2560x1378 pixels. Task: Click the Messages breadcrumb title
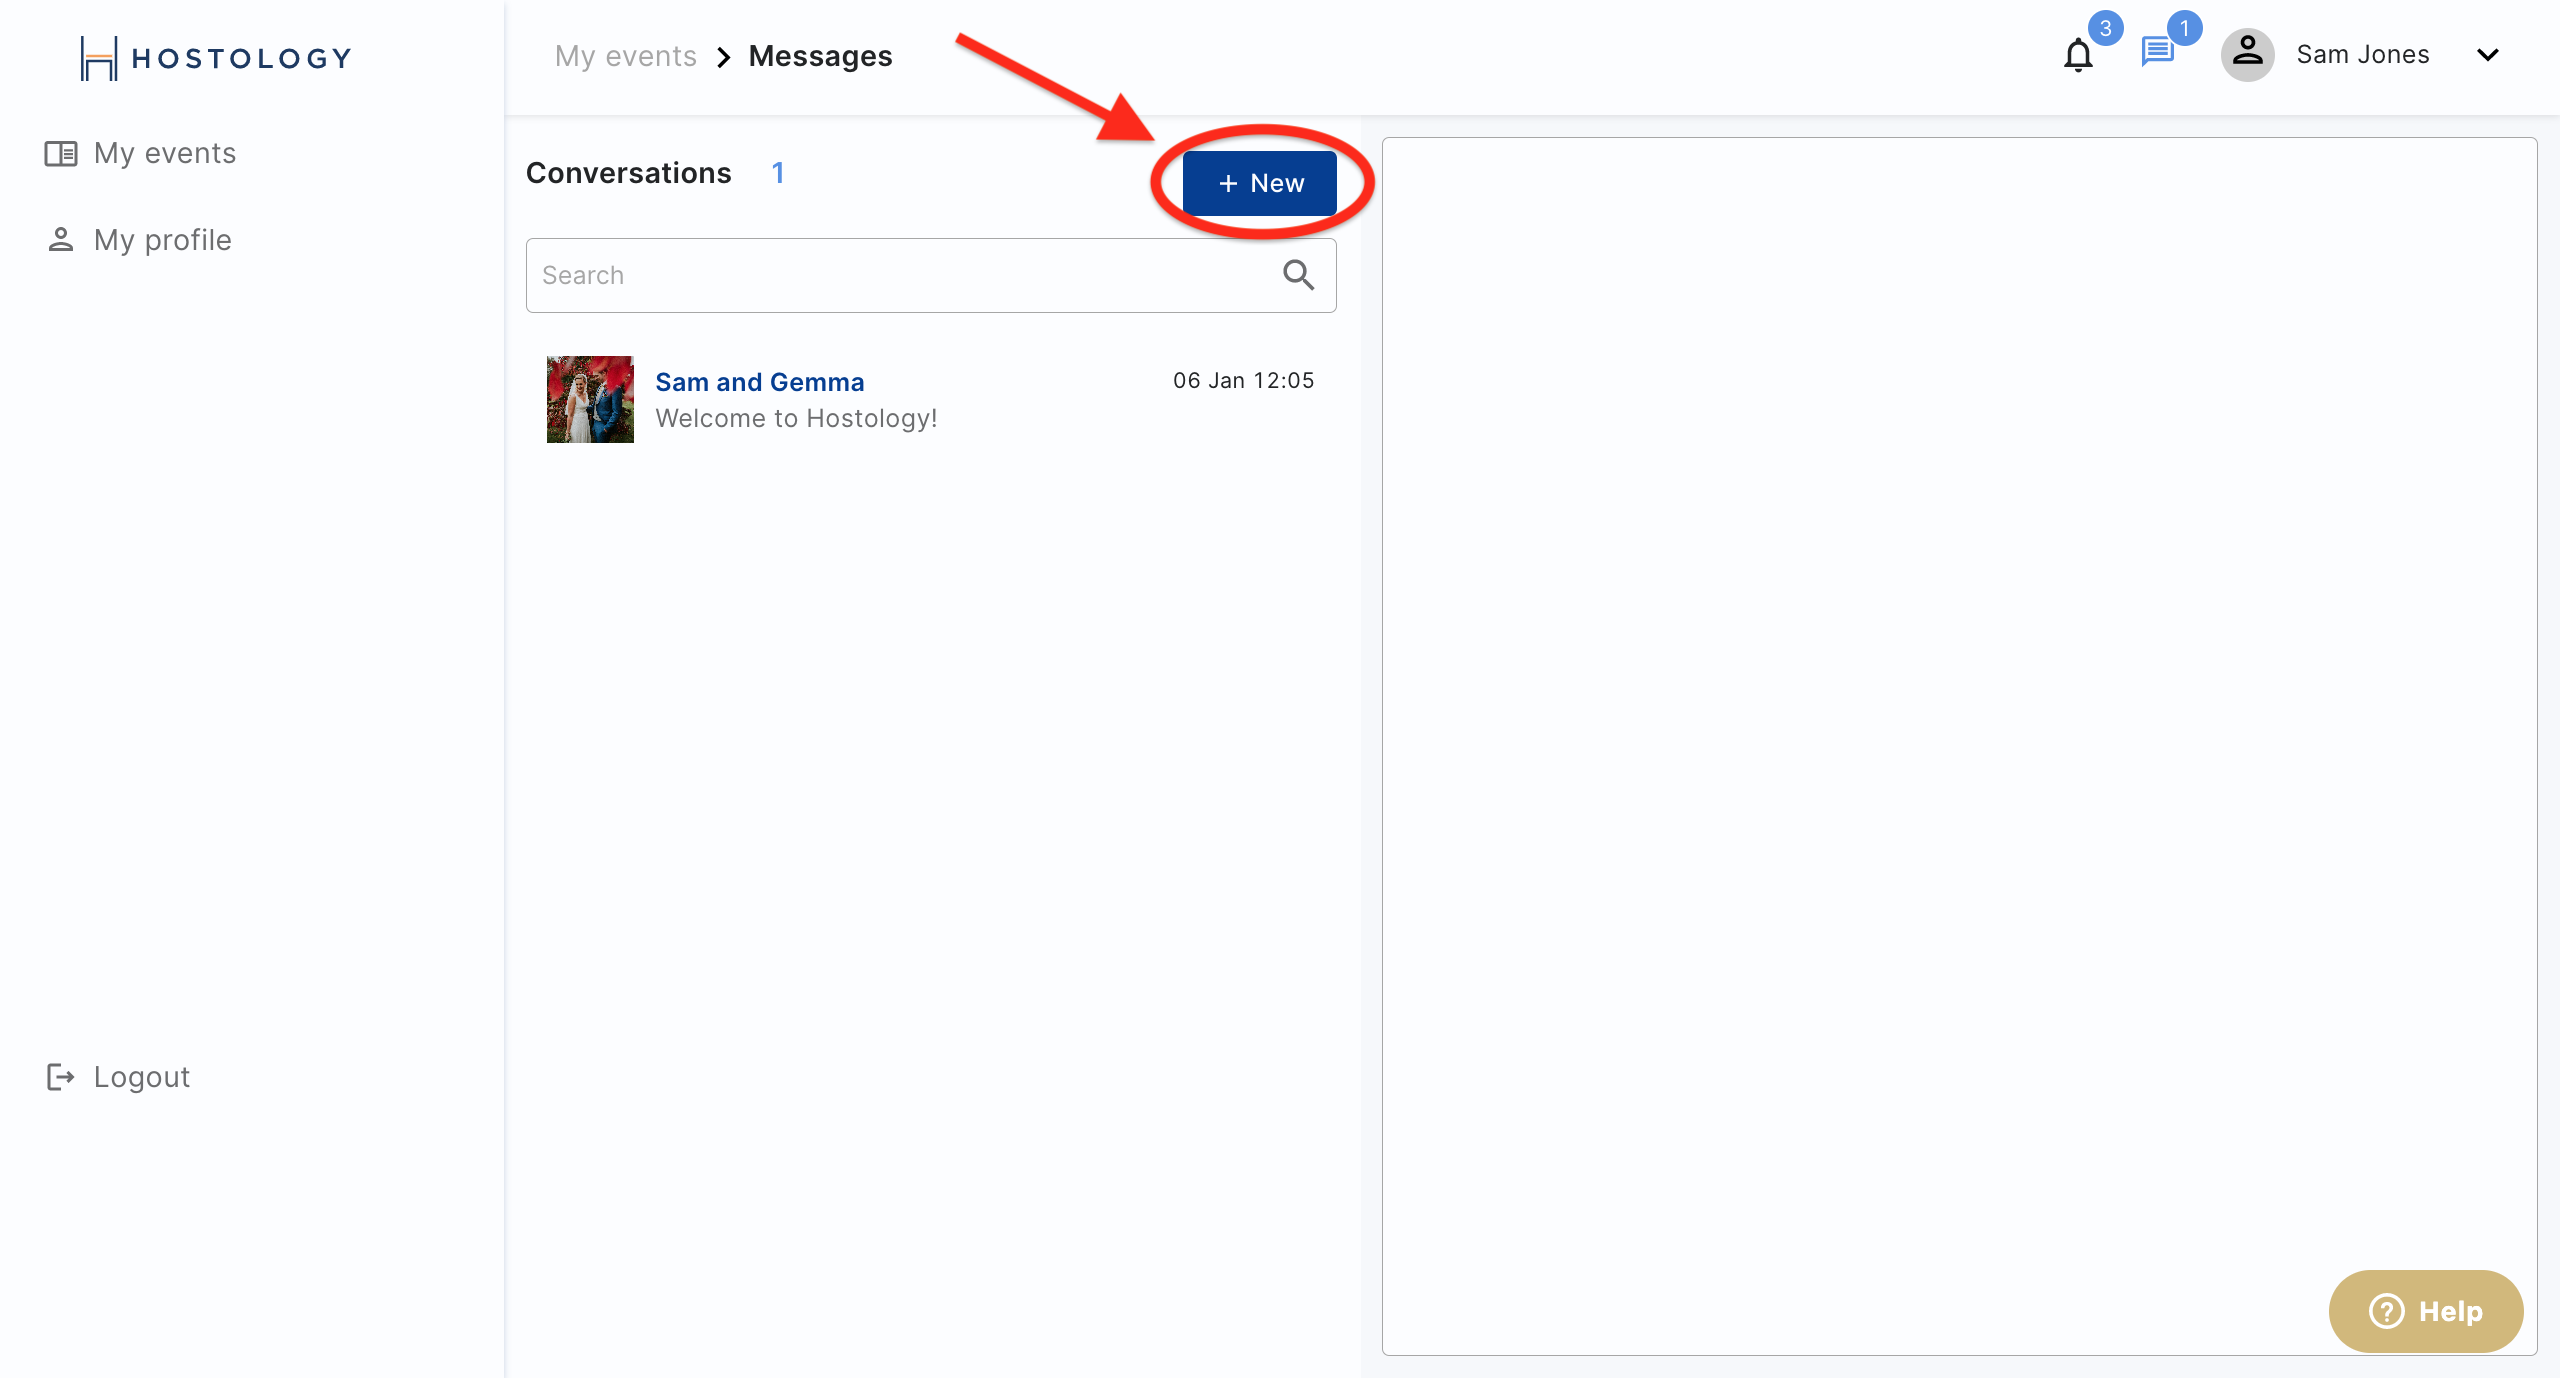(x=820, y=56)
